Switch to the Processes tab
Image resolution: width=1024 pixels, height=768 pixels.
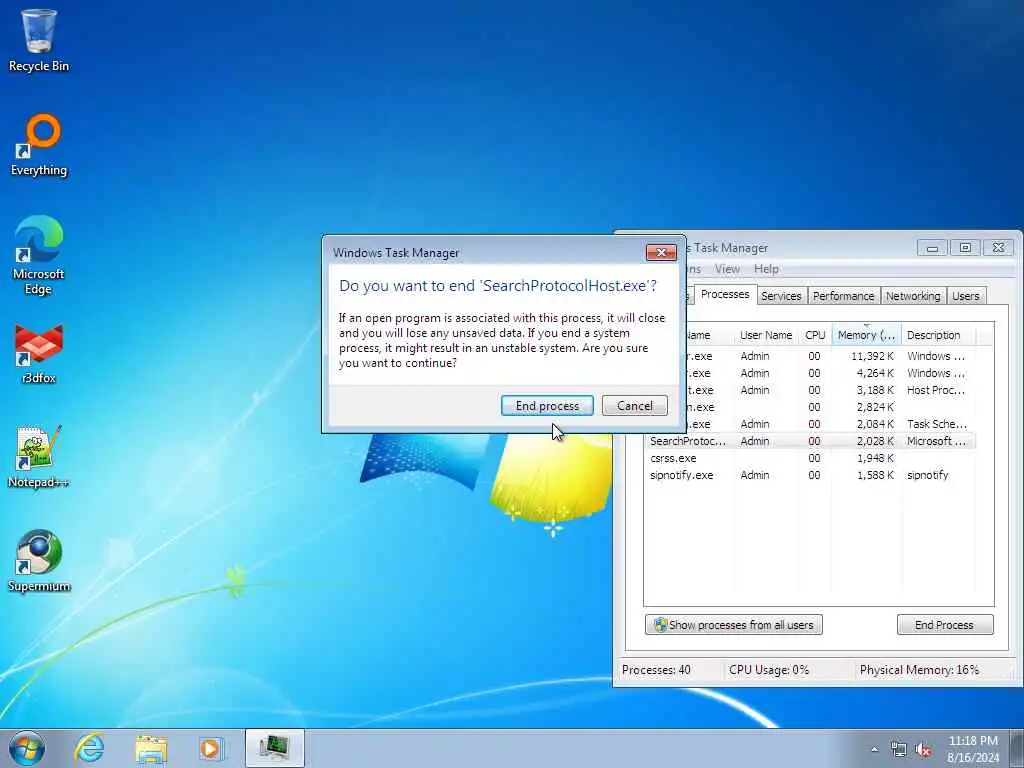tap(725, 295)
